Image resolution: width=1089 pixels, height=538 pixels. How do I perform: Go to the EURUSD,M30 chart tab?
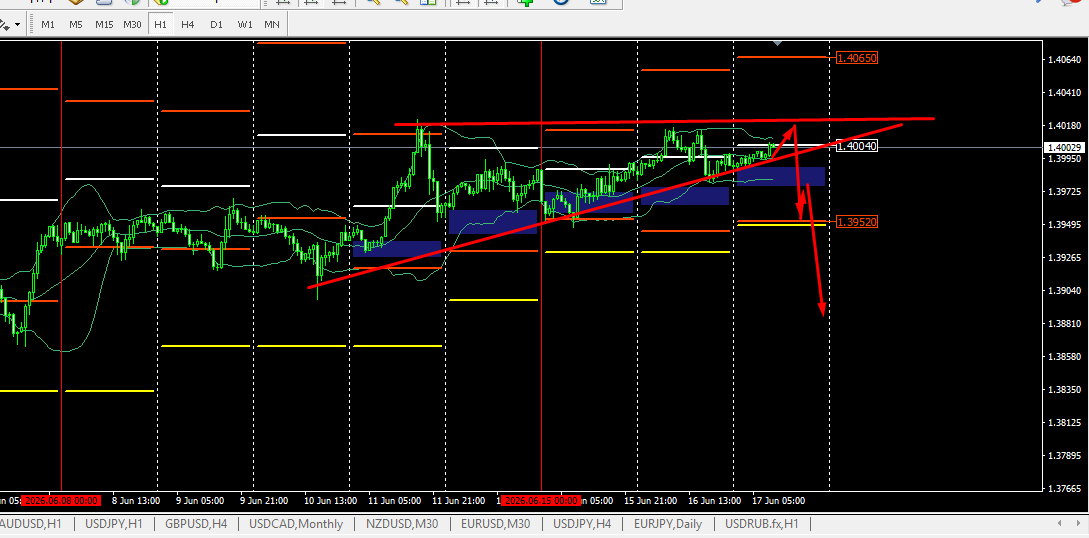[x=496, y=523]
